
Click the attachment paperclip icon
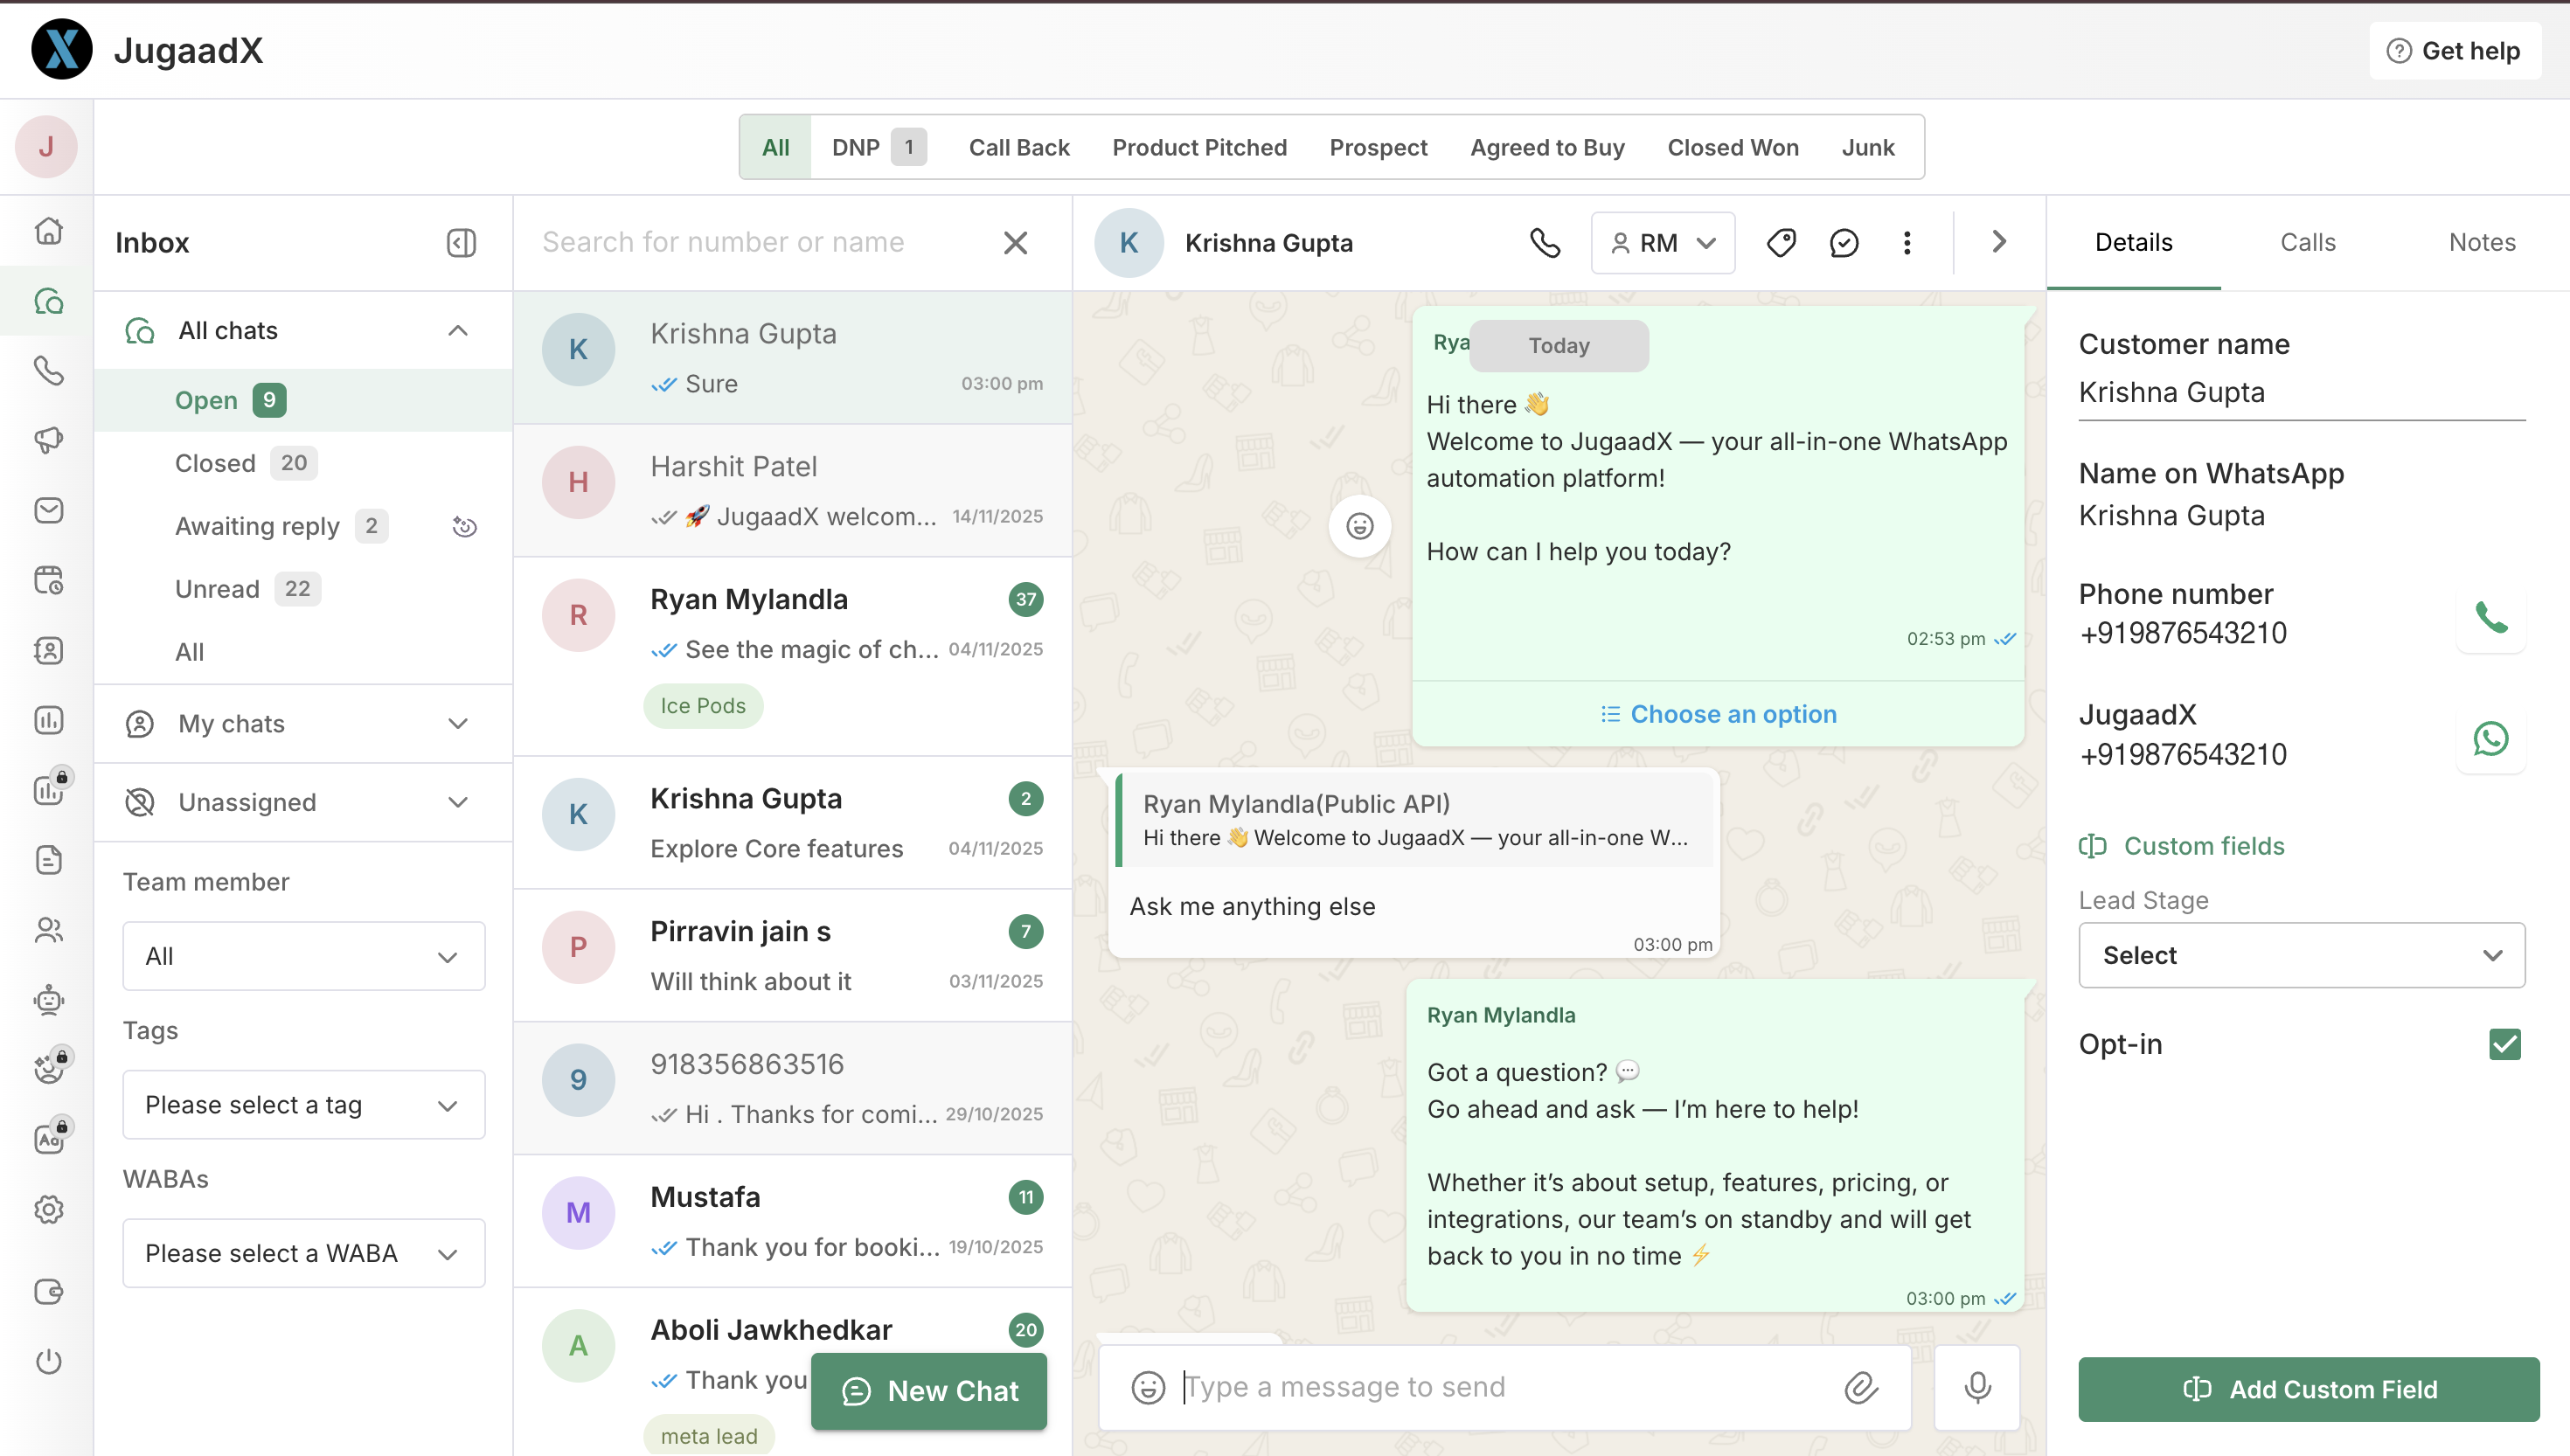tap(1861, 1387)
